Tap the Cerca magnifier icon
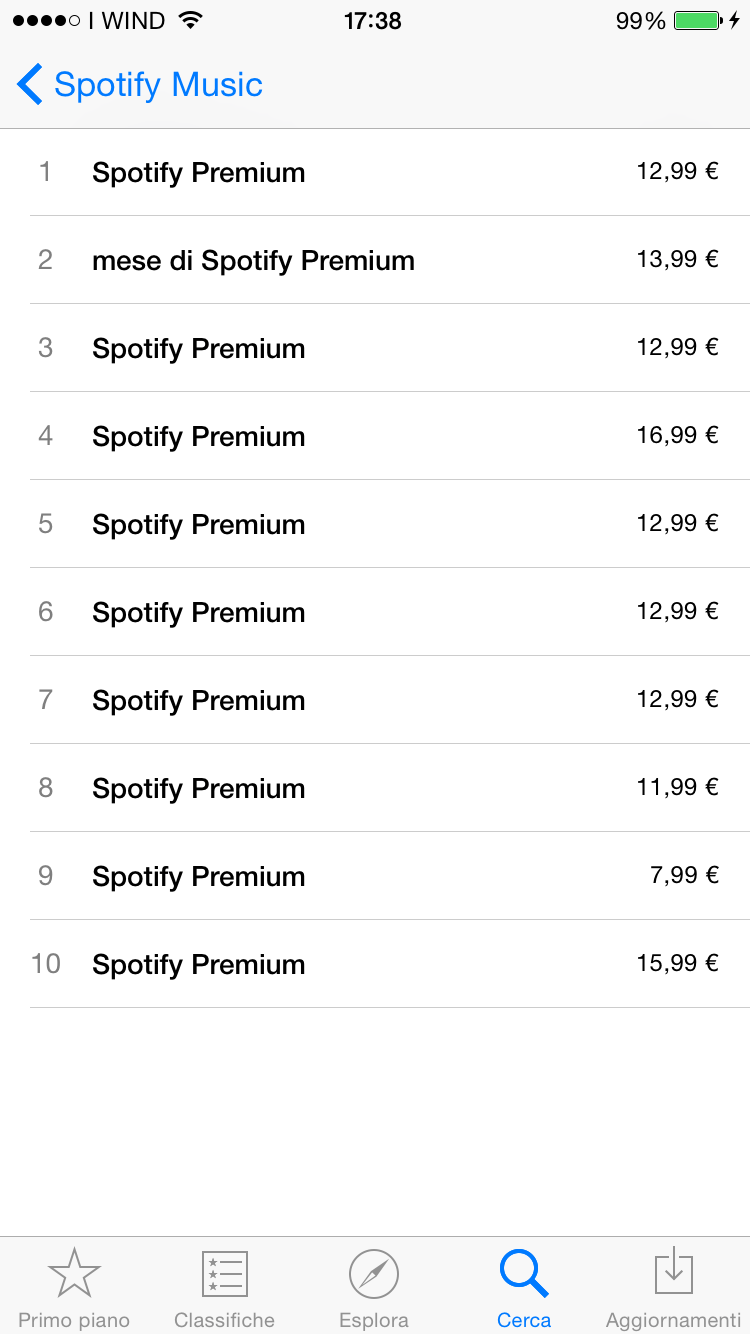This screenshot has width=750, height=1334. [524, 1274]
